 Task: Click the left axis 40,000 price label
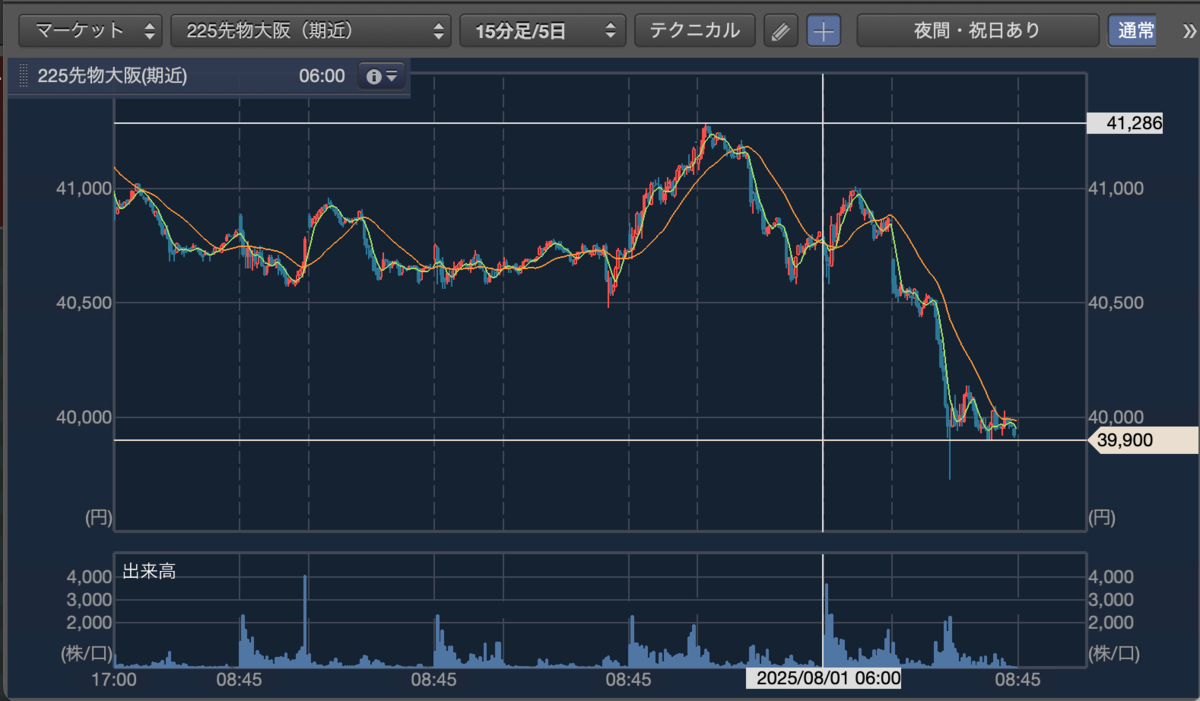82,417
